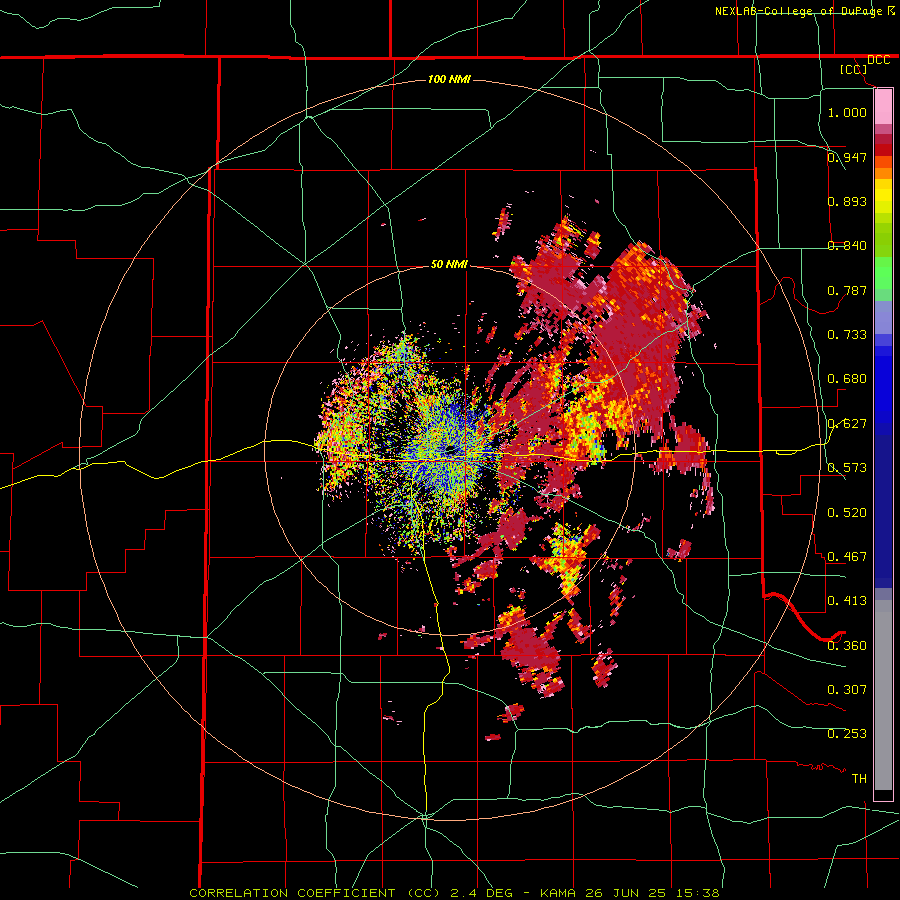
Task: Click the 0.733 legend value
Action: [x=847, y=334]
